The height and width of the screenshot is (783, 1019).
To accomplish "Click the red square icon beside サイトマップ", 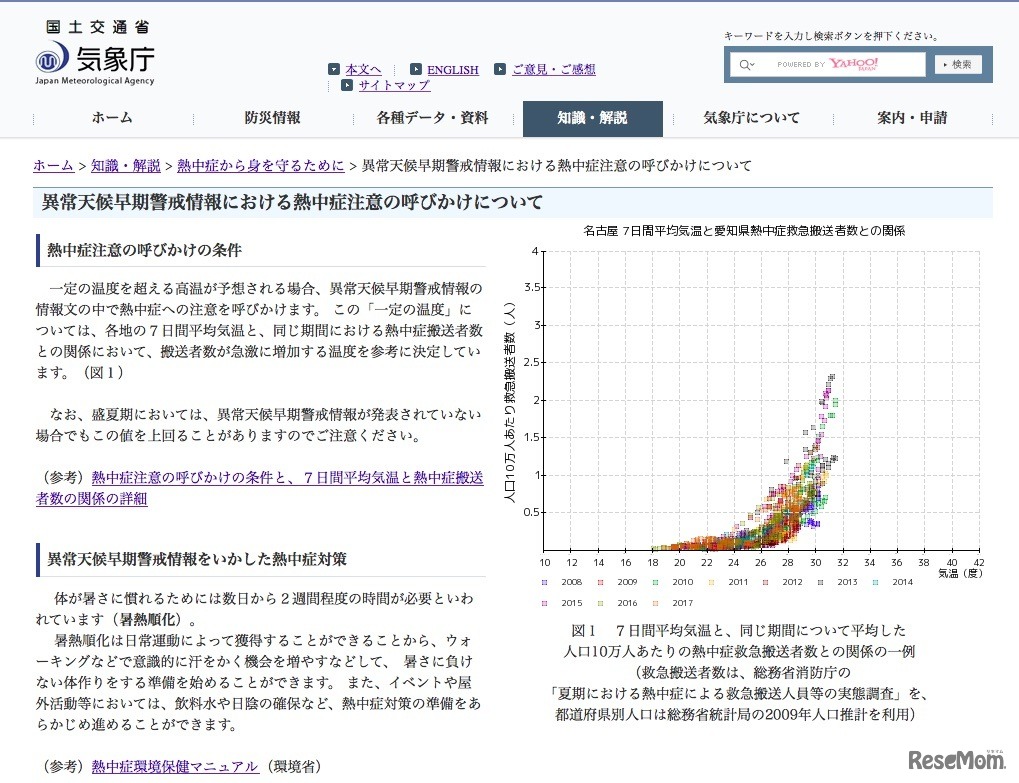I will [346, 85].
